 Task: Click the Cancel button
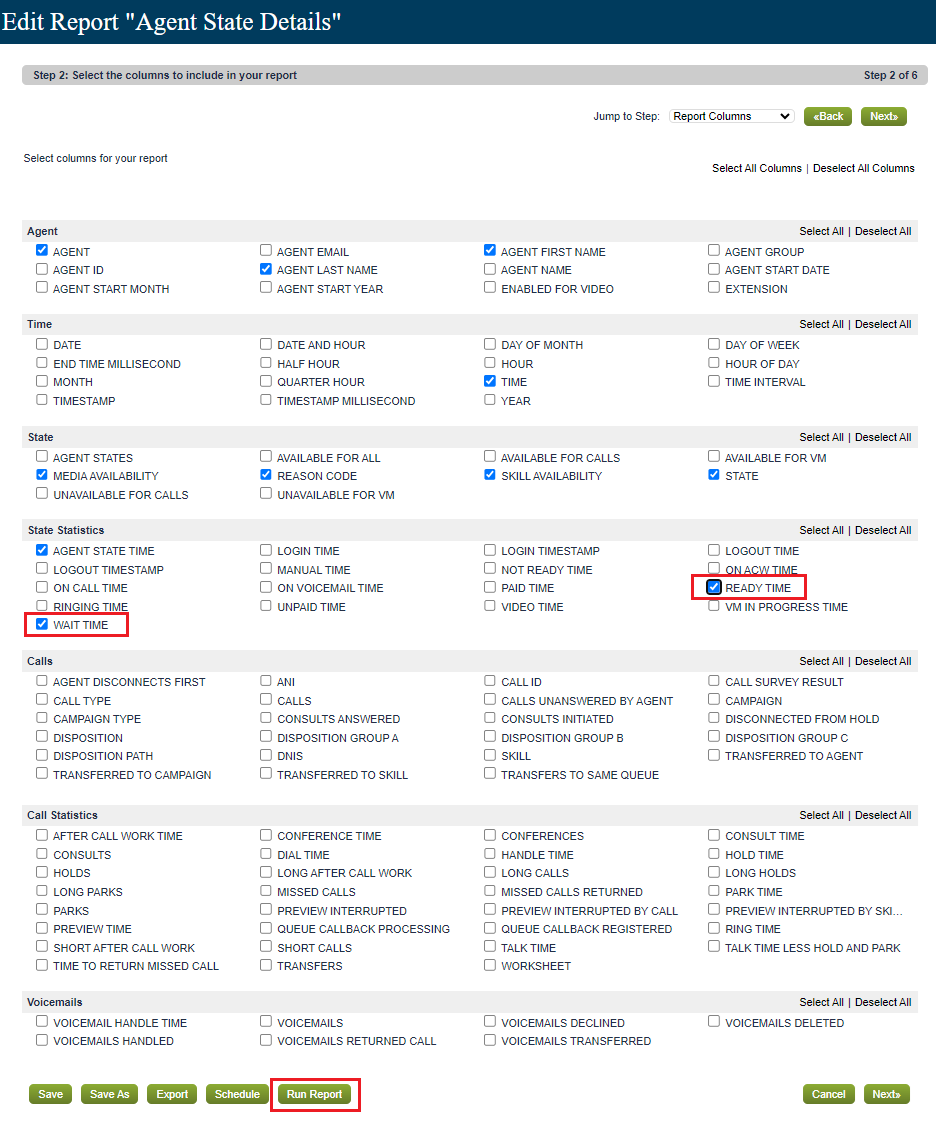pyautogui.click(x=828, y=1094)
